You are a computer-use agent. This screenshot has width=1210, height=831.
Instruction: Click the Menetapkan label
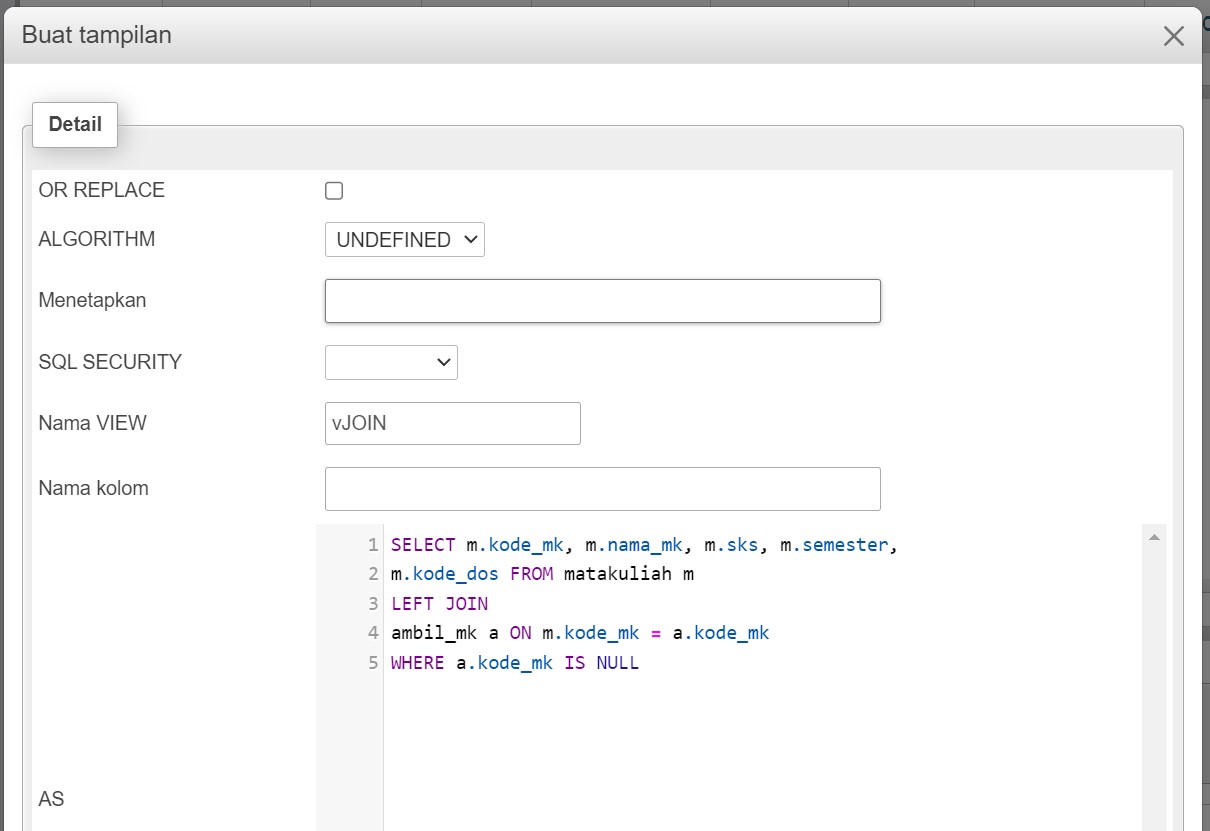coord(92,300)
